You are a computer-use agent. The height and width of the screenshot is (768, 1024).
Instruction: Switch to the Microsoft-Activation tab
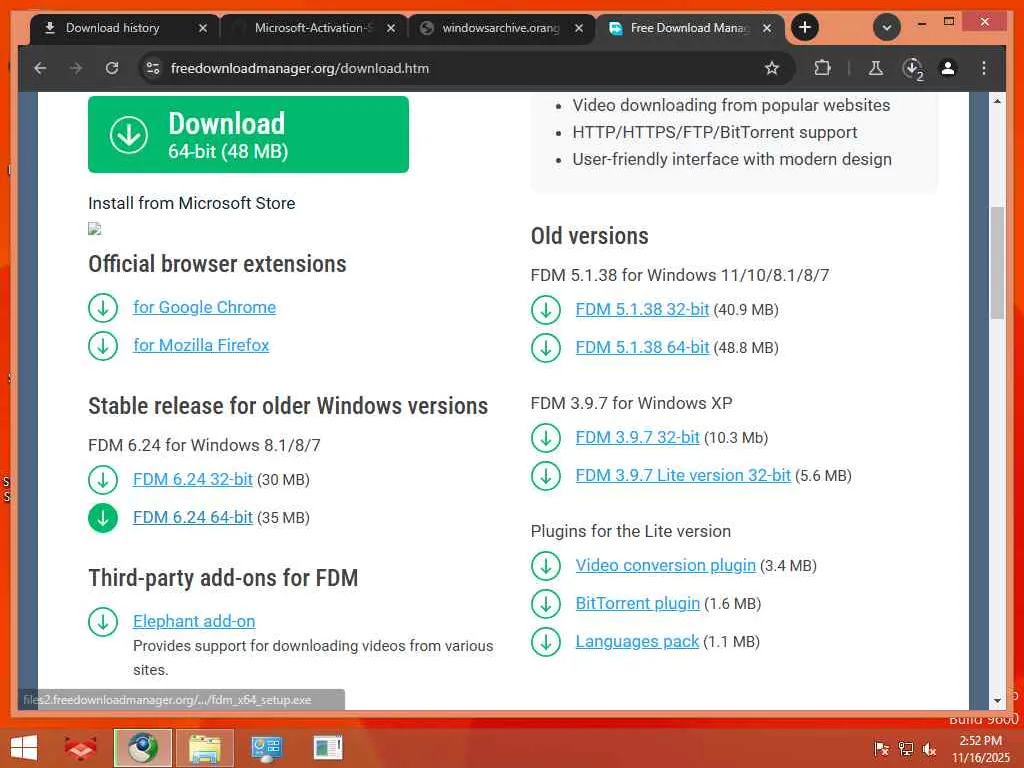pyautogui.click(x=312, y=28)
